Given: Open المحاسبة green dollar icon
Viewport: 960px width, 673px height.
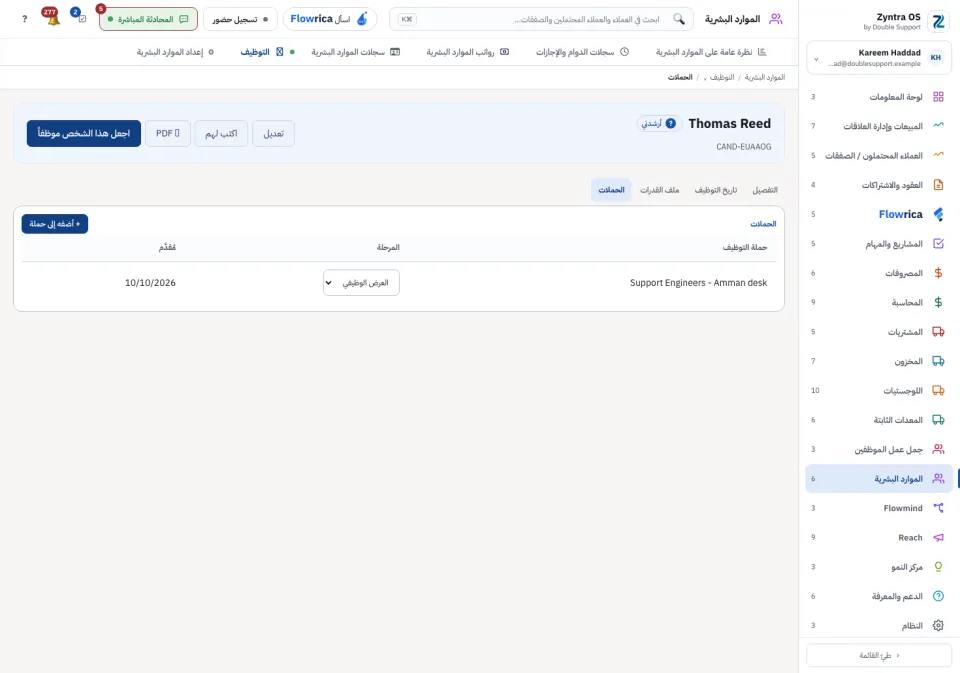Looking at the screenshot, I should pyautogui.click(x=938, y=302).
